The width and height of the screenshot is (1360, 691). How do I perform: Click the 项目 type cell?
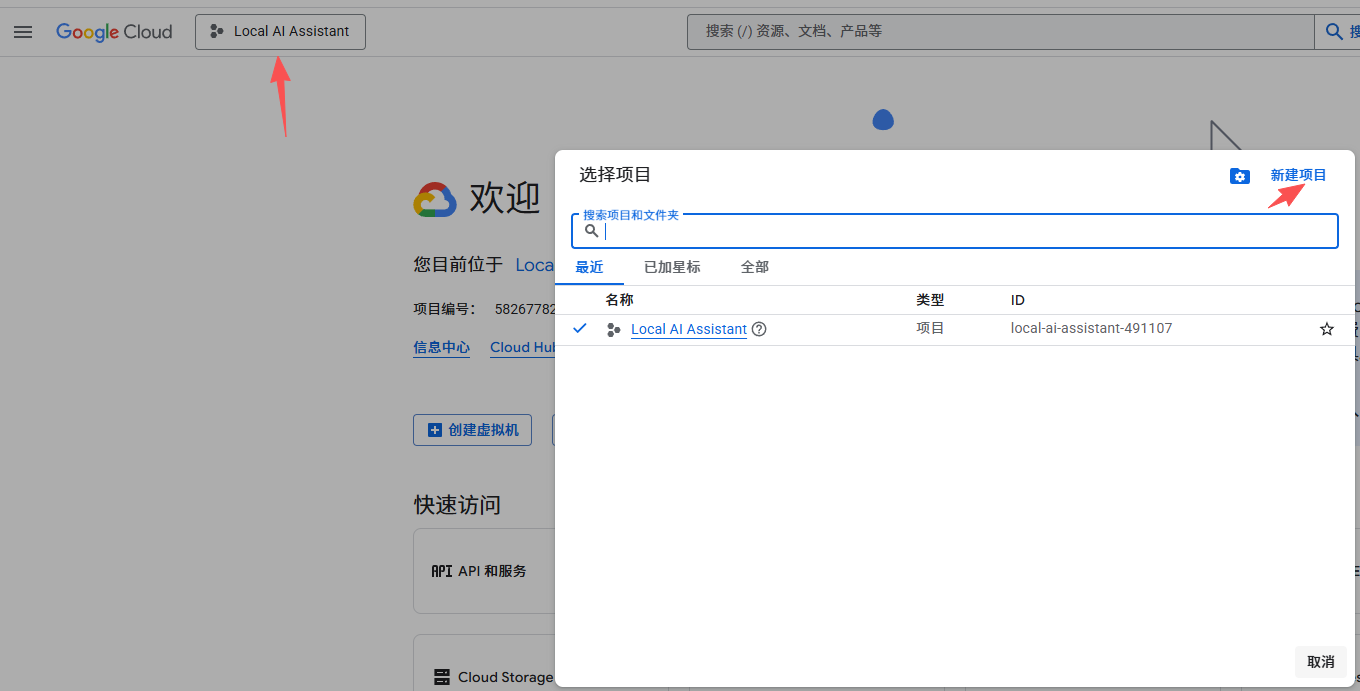pos(930,328)
